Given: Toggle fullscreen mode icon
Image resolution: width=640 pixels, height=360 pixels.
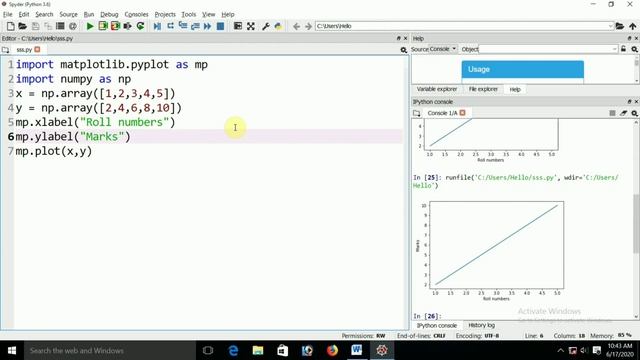Looking at the screenshot, I should [251, 26].
